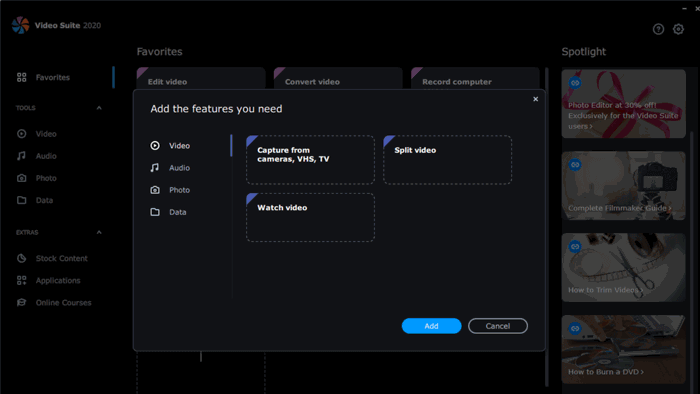Click the Cancel button
The width and height of the screenshot is (700, 394).
click(498, 326)
